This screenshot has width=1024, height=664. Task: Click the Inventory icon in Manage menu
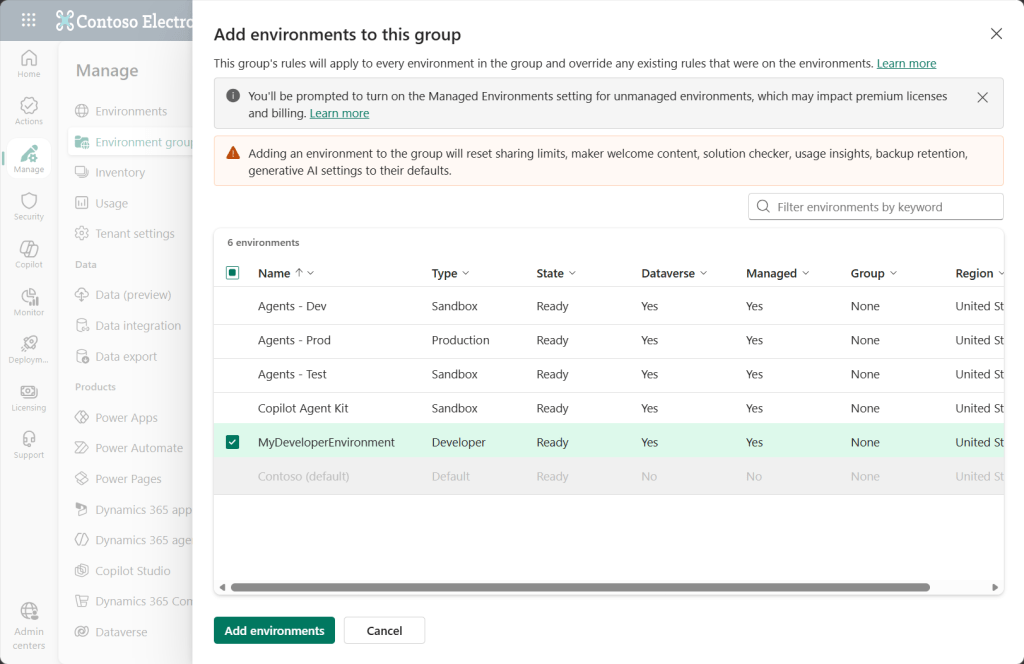(x=82, y=172)
